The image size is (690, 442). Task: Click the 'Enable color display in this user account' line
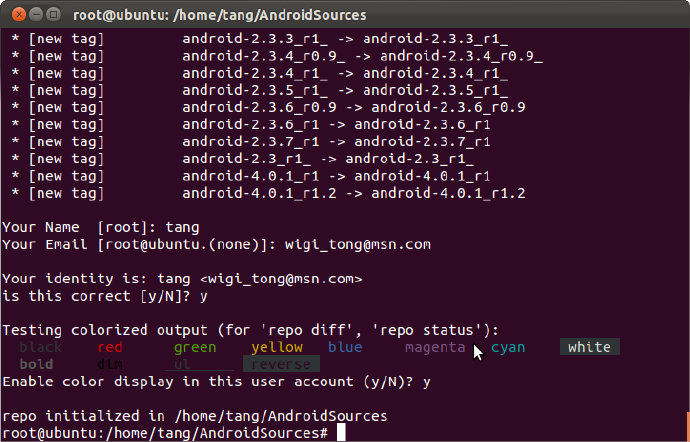[x=217, y=382]
